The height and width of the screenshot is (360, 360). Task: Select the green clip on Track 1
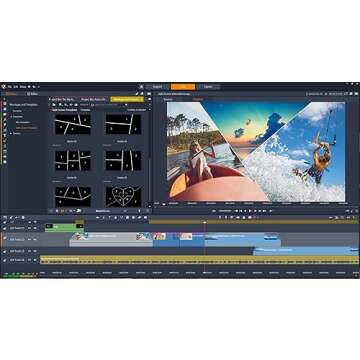tap(64, 228)
